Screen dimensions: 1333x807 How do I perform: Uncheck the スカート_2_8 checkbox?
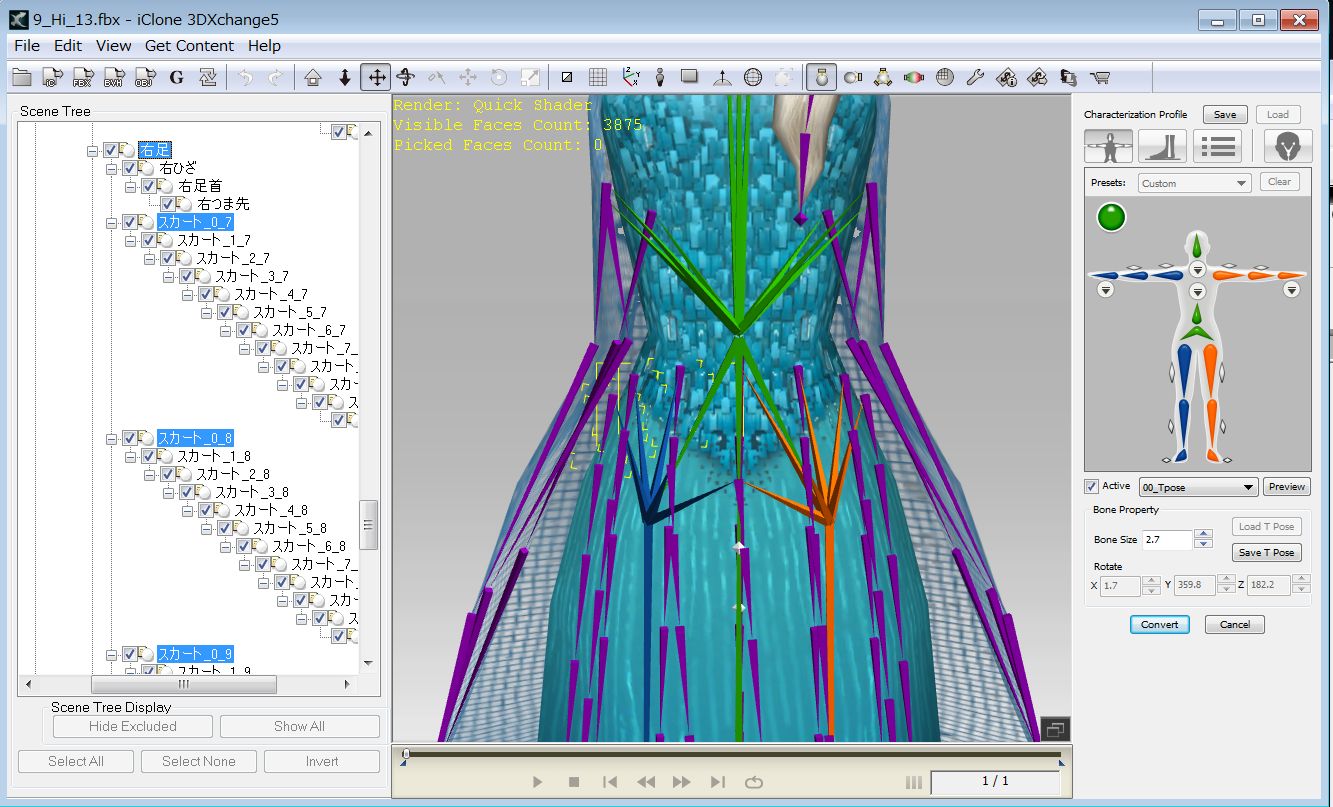[x=168, y=474]
